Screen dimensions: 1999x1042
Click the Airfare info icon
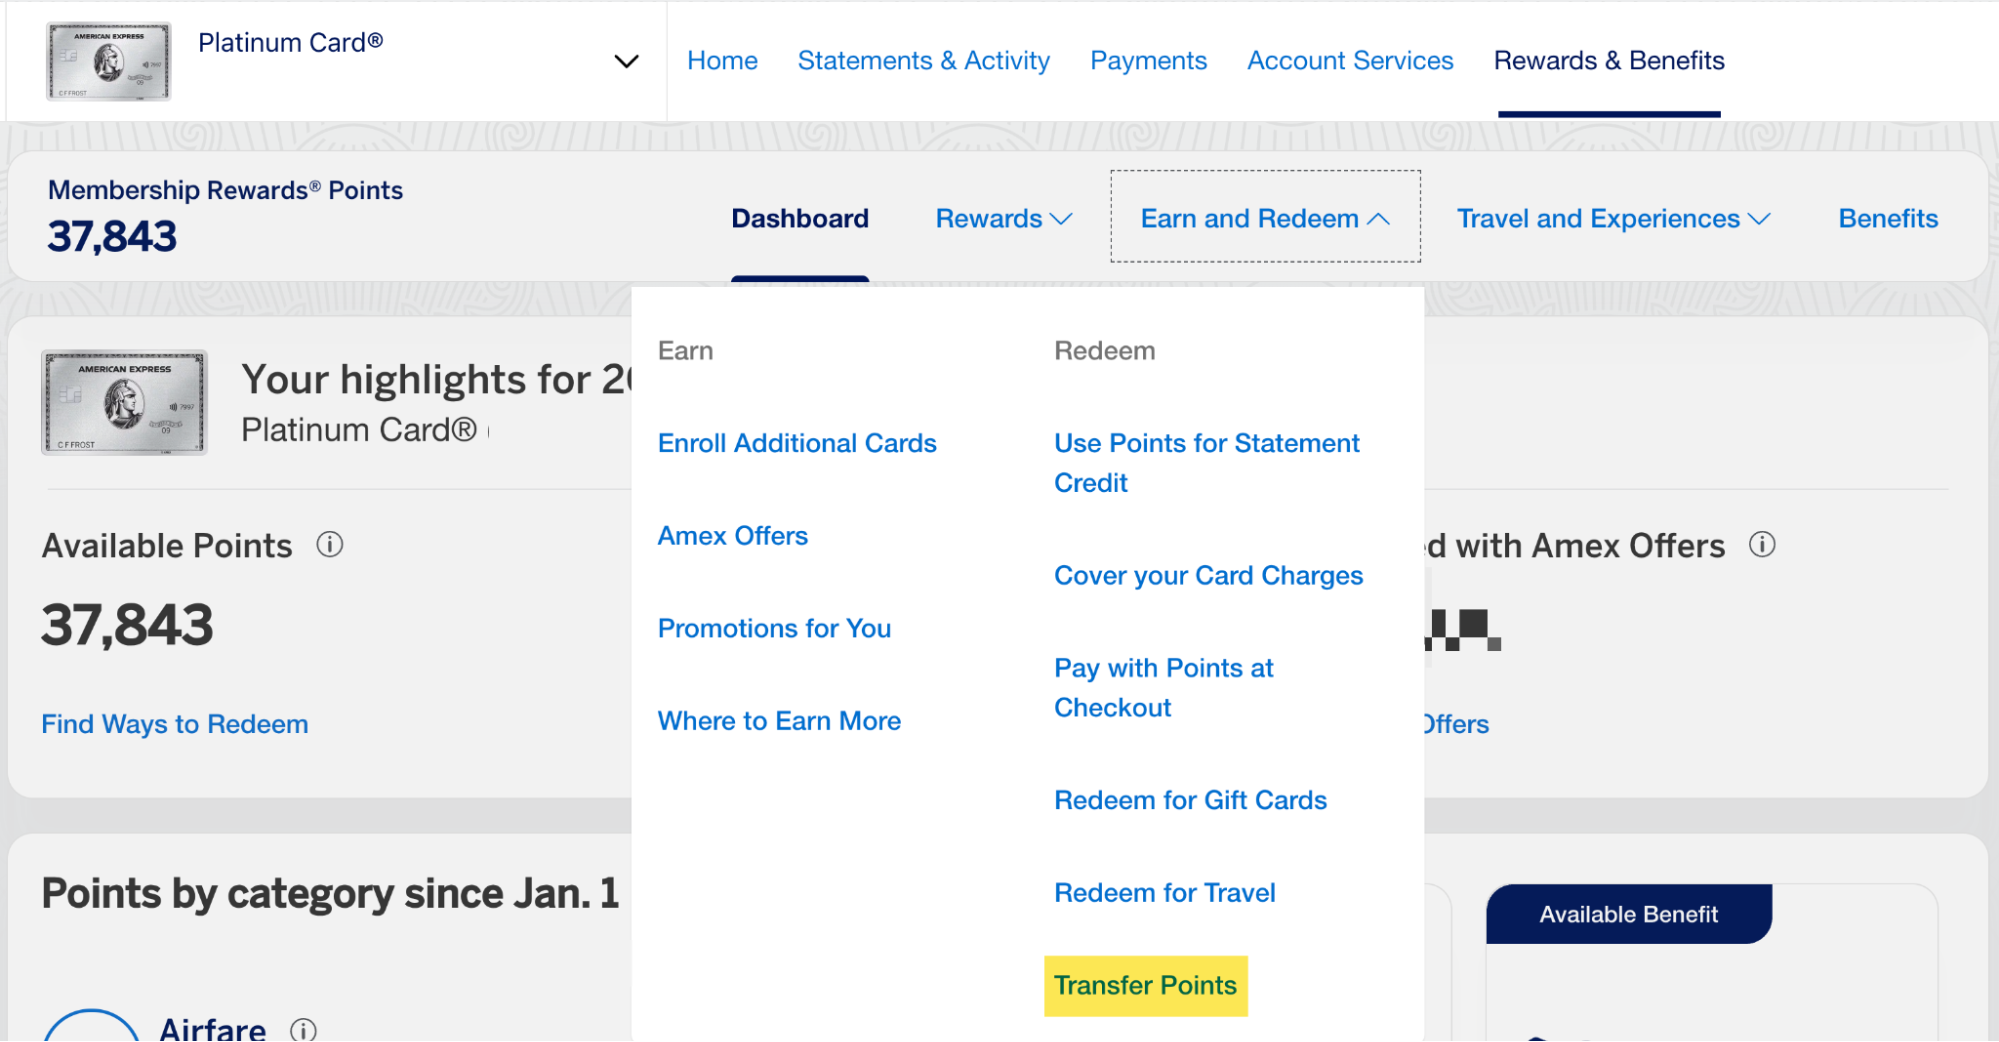point(303,1029)
